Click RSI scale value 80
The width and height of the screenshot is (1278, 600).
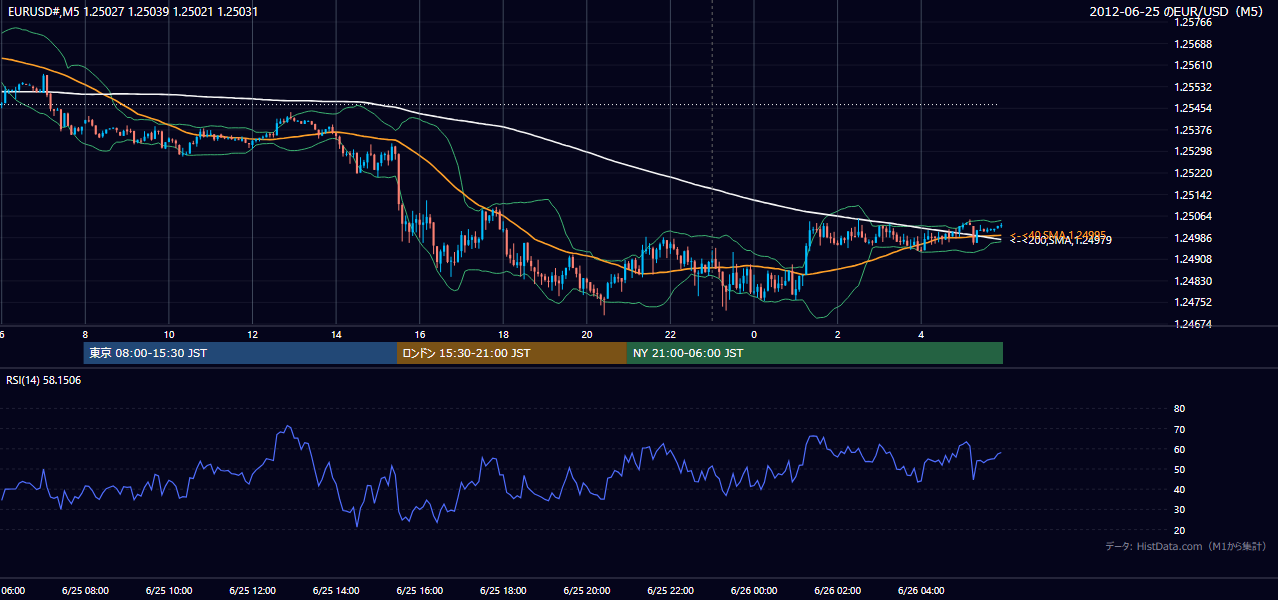click(x=1179, y=409)
